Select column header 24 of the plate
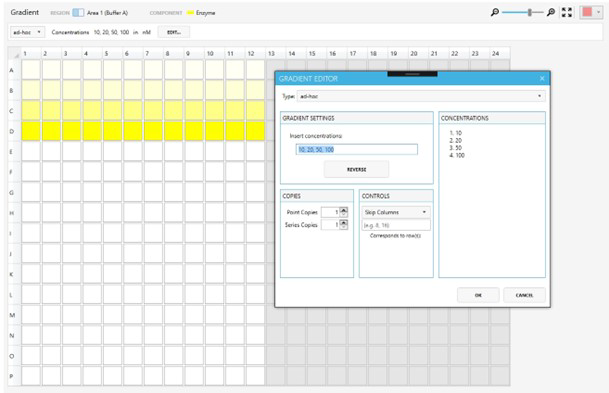 [500, 54]
